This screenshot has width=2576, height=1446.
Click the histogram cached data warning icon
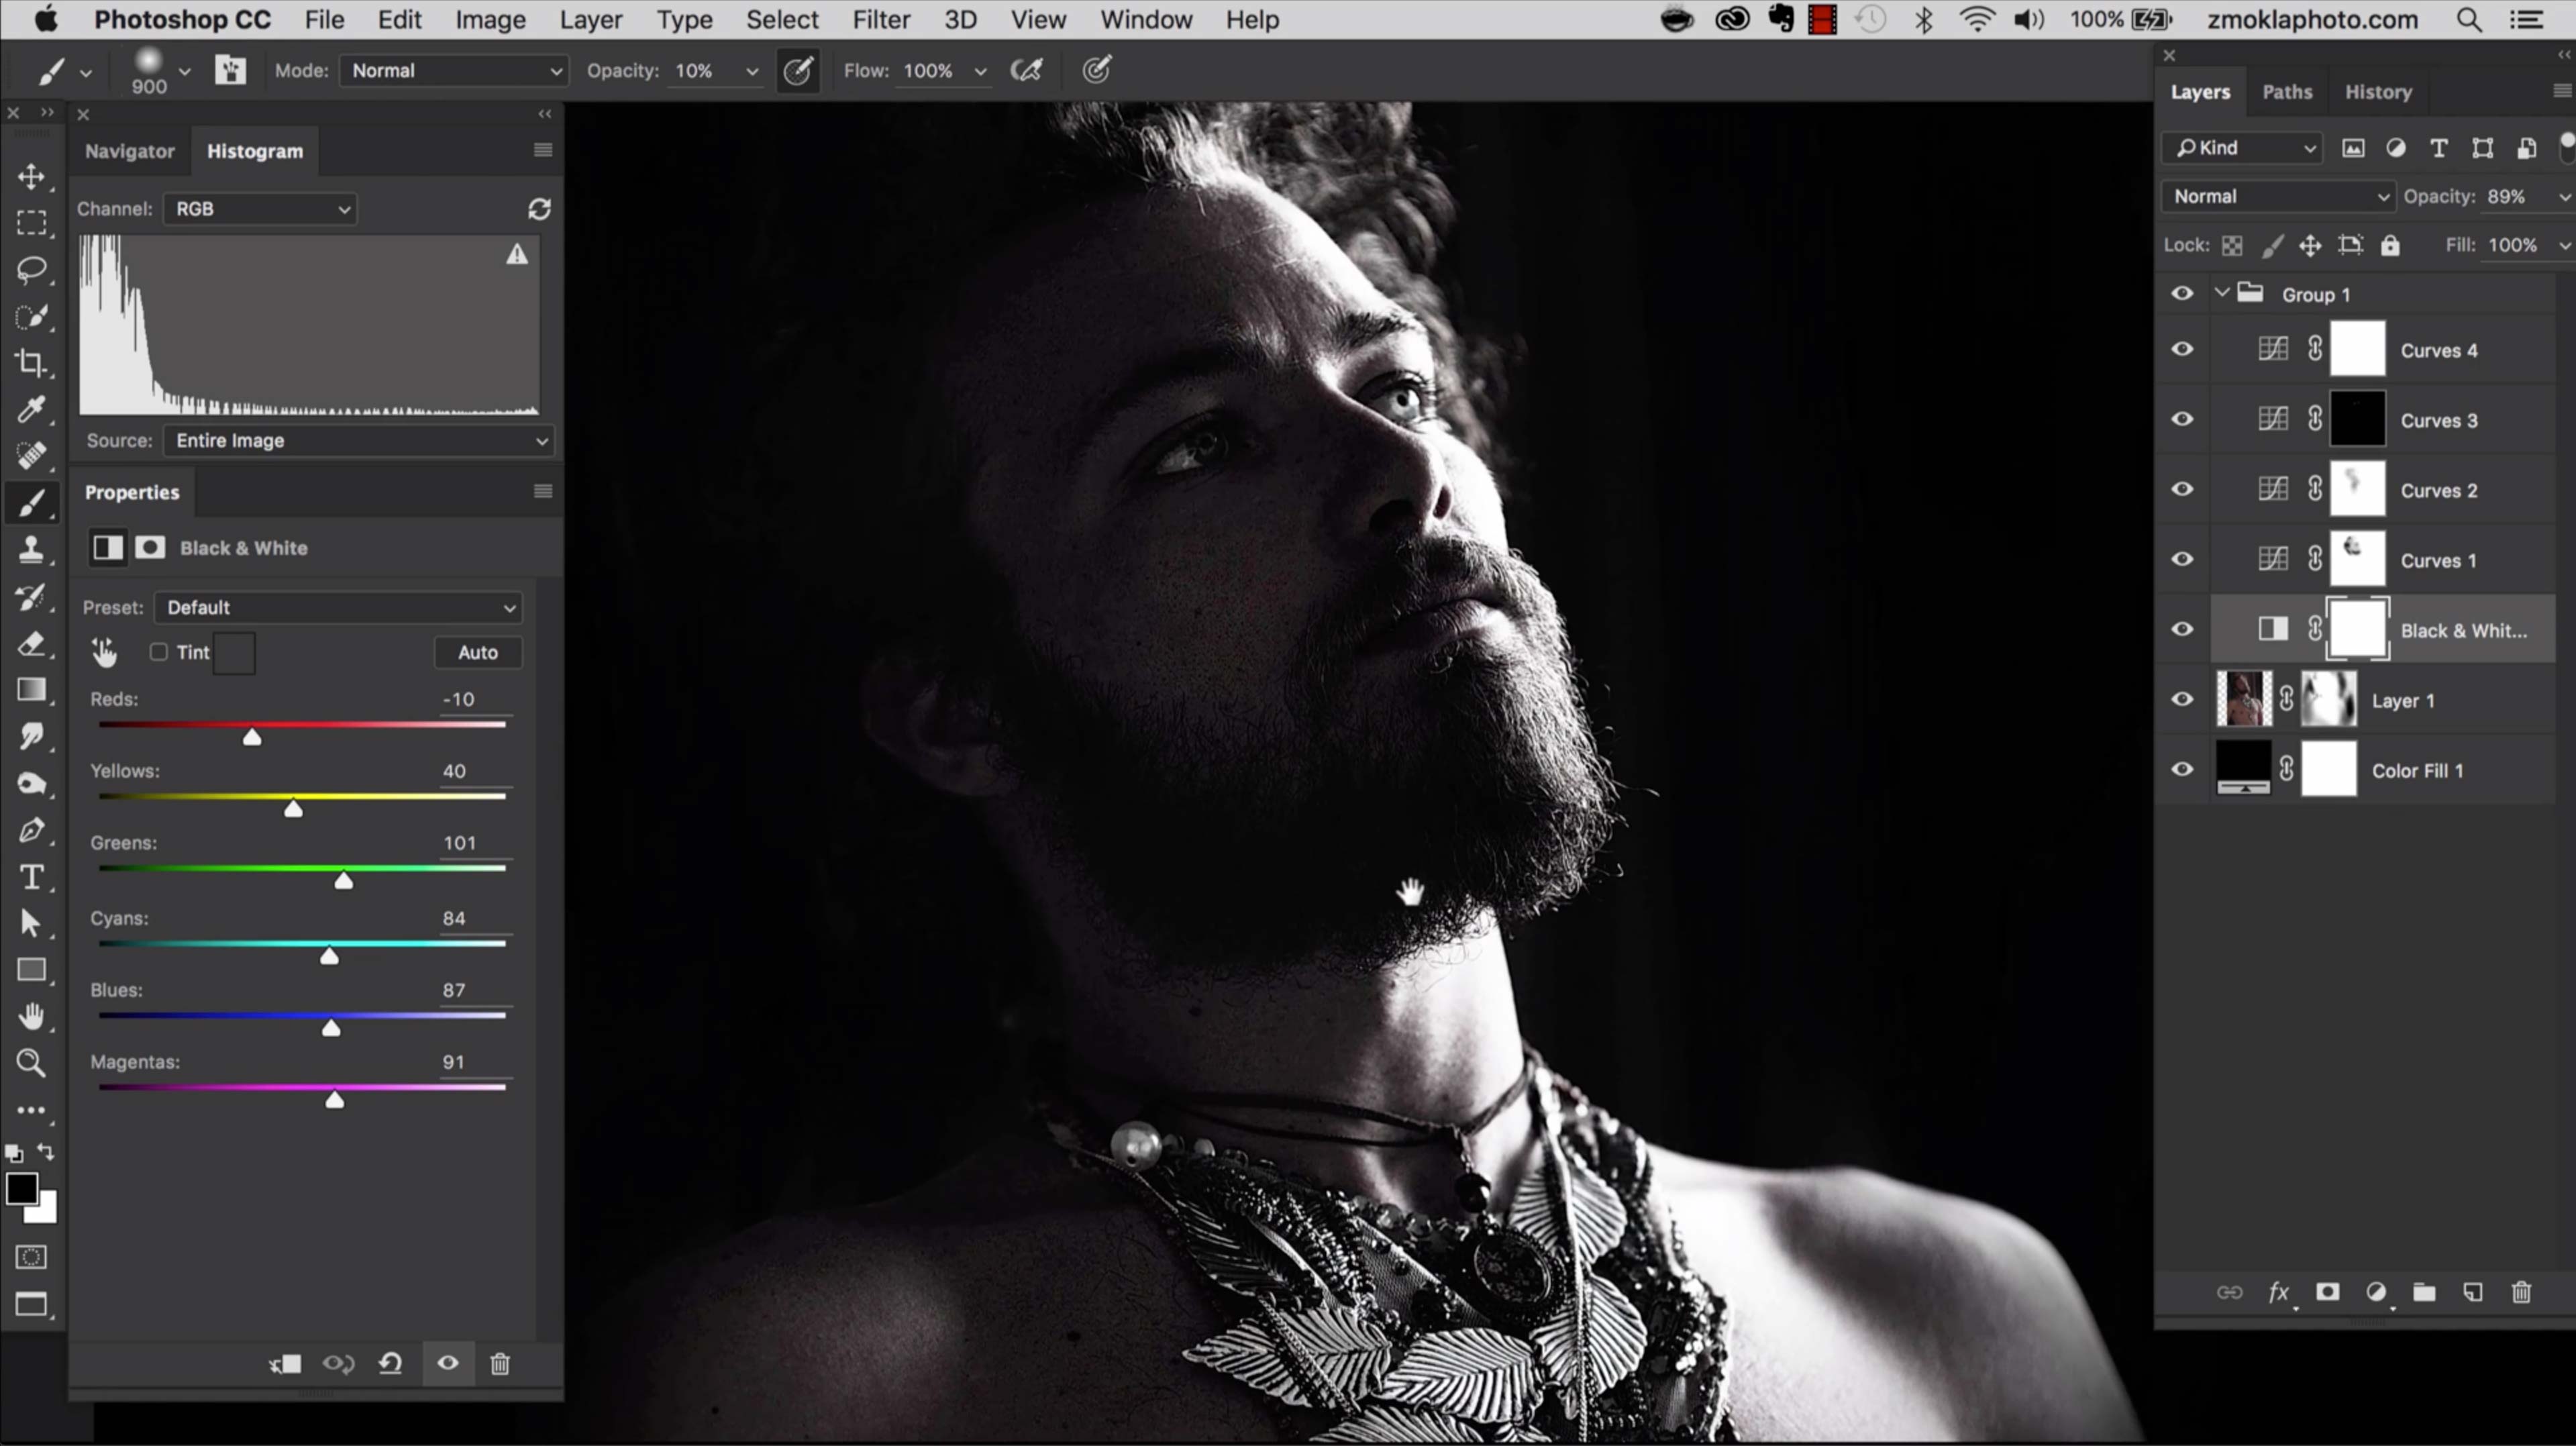pos(517,254)
